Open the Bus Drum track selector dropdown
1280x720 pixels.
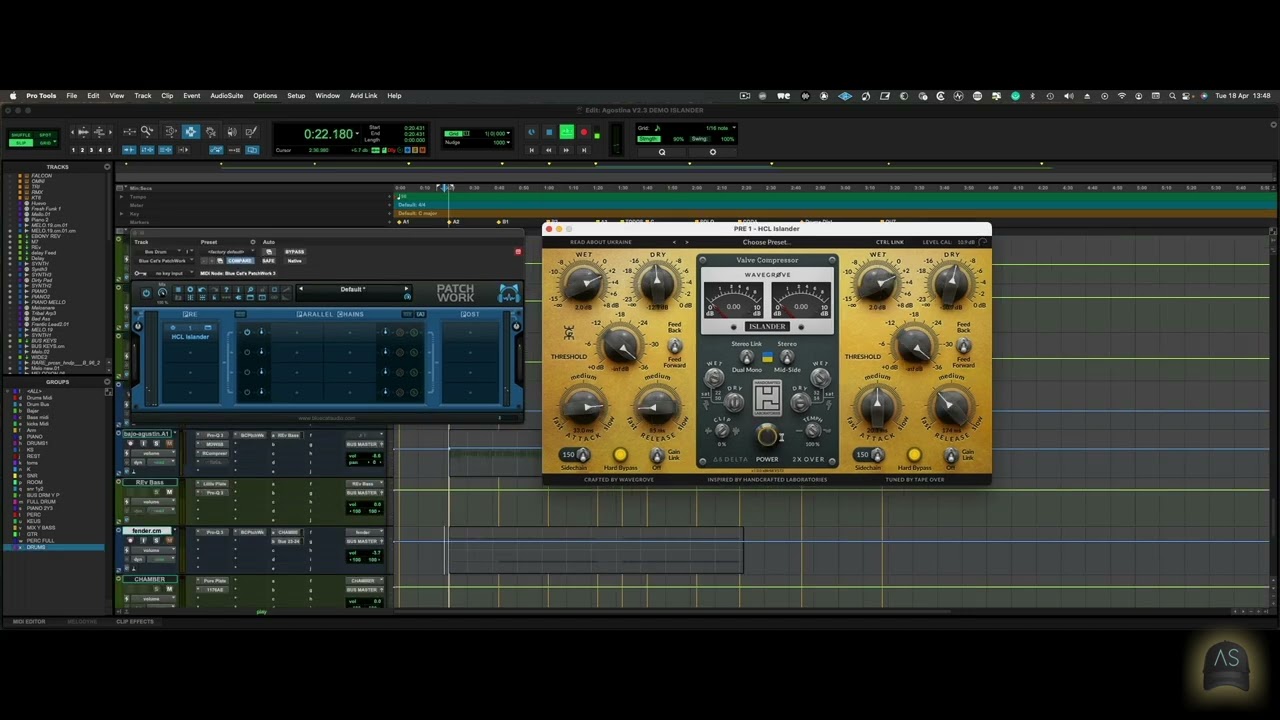tap(161, 252)
